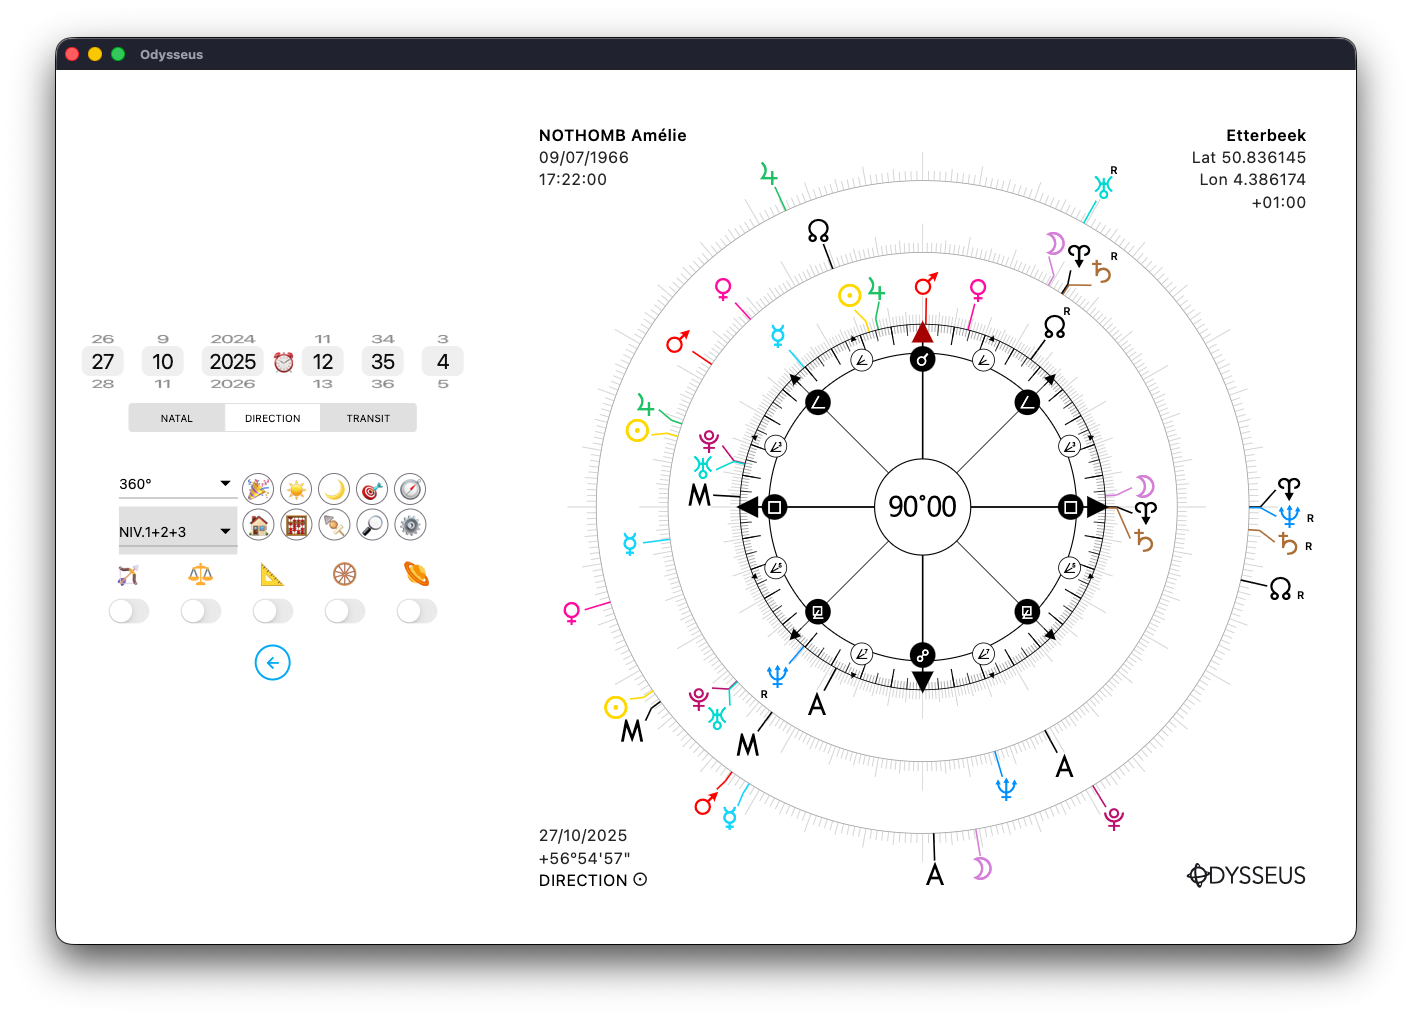Switch to the NATAL tab
This screenshot has width=1412, height=1018.
[177, 418]
